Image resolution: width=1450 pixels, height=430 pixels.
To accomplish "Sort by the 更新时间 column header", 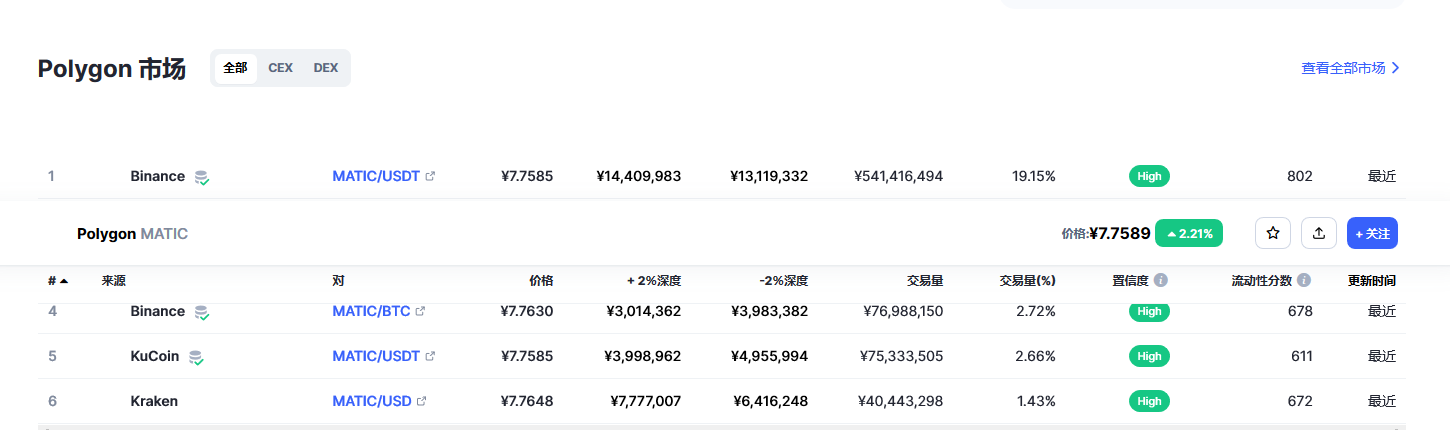I will (1371, 281).
